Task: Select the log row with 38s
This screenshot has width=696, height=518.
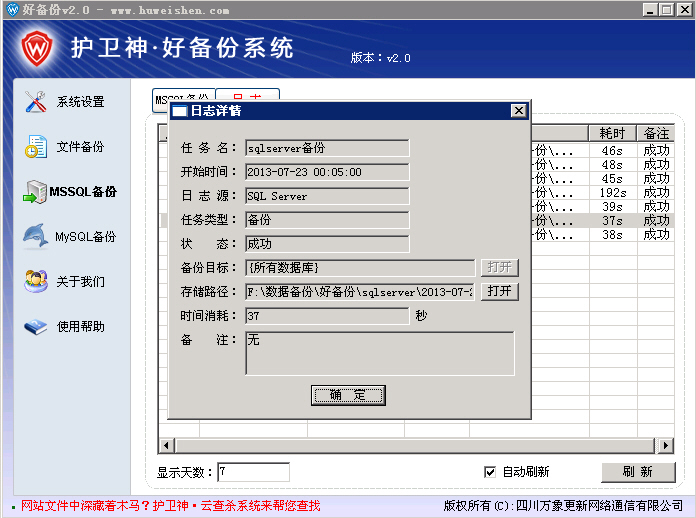Action: 603,234
